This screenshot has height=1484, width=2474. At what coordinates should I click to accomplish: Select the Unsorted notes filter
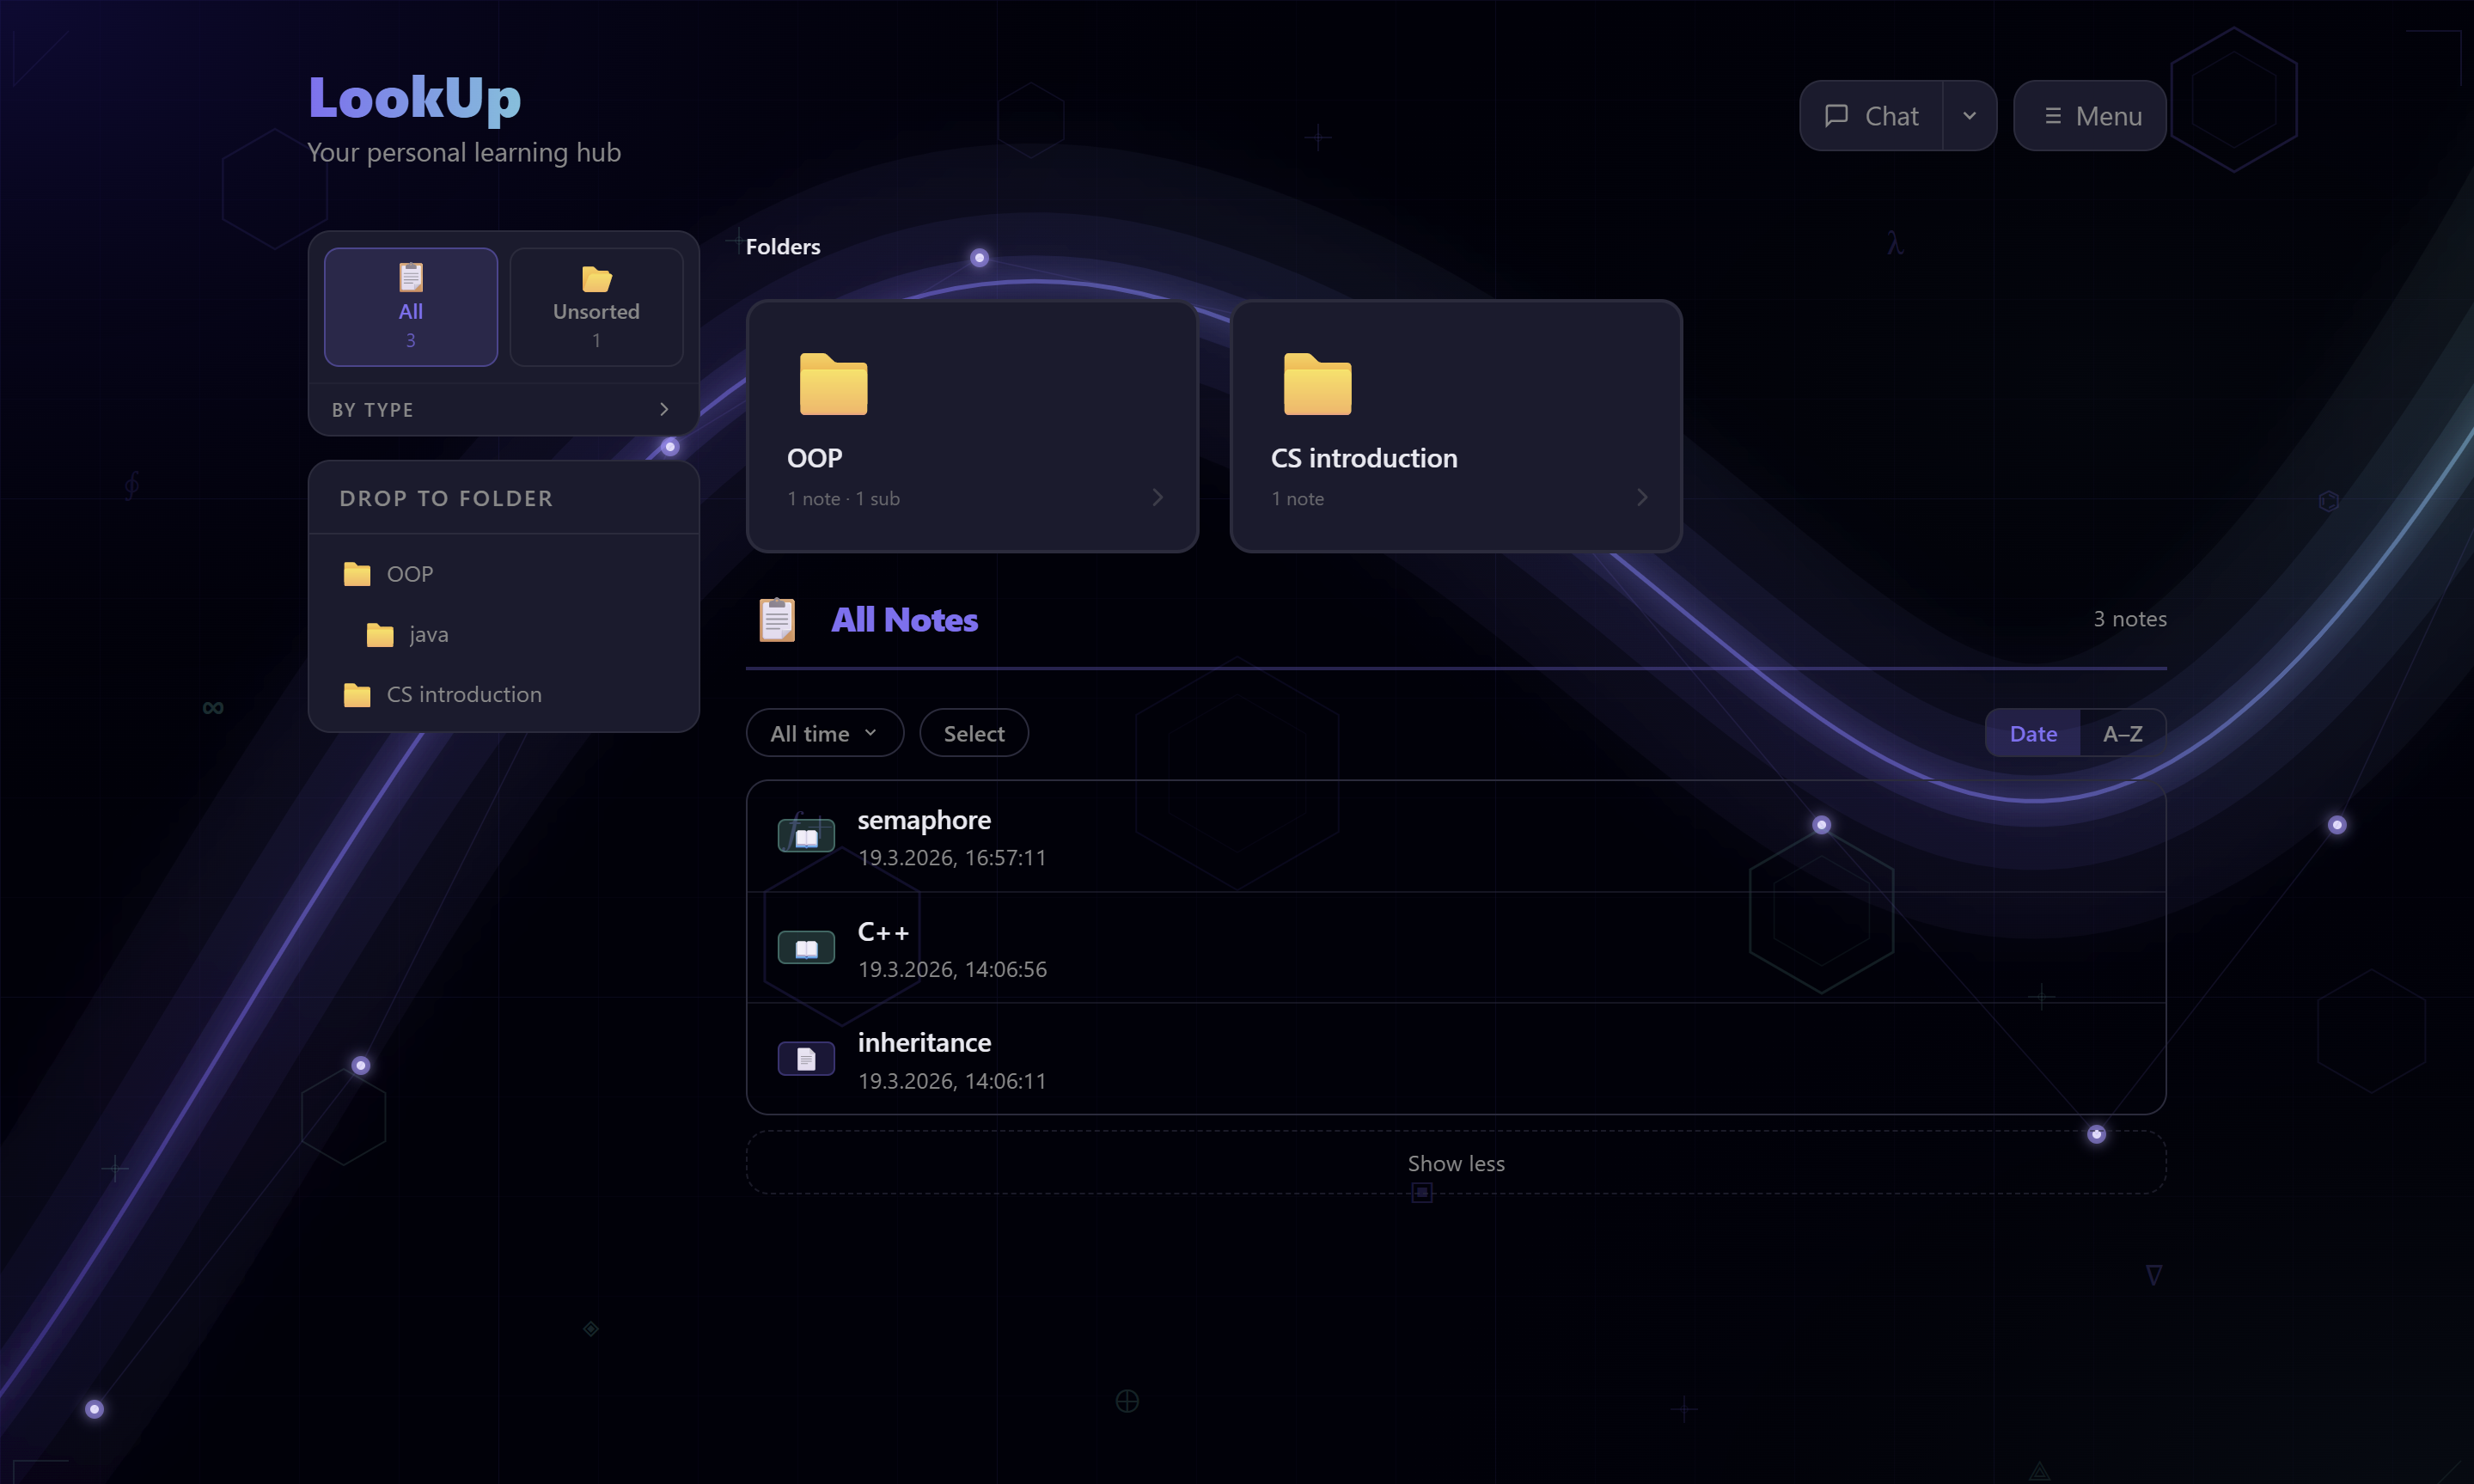point(596,307)
